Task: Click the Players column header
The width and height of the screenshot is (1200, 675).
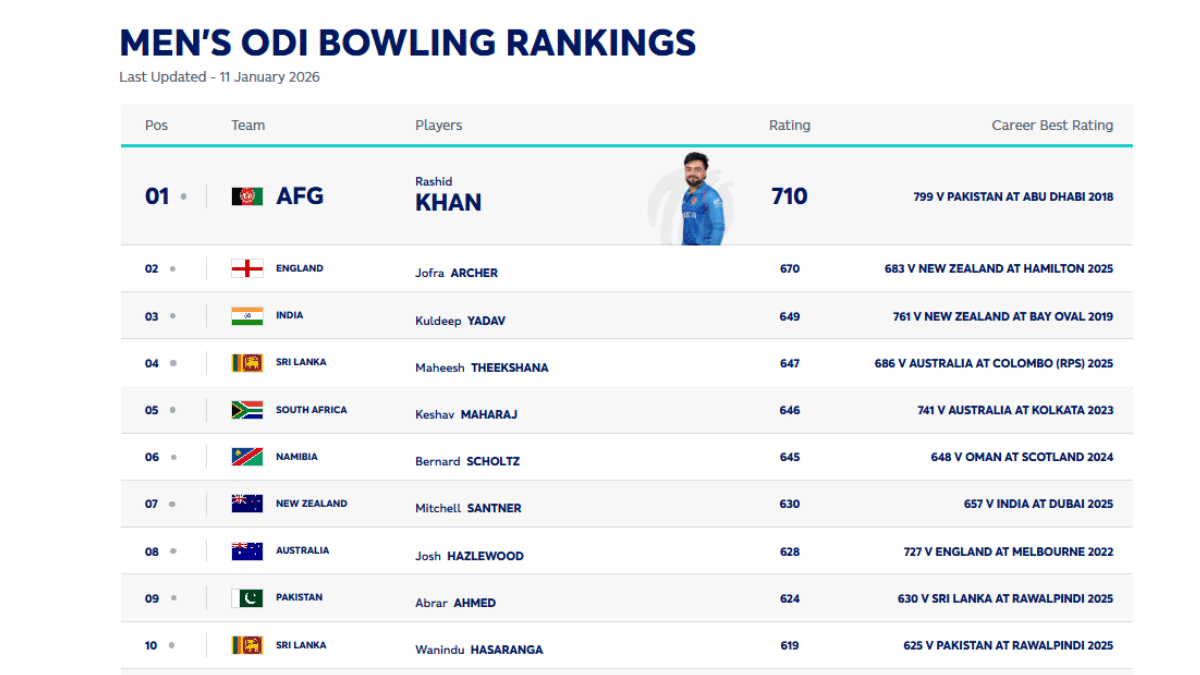Action: click(x=438, y=126)
